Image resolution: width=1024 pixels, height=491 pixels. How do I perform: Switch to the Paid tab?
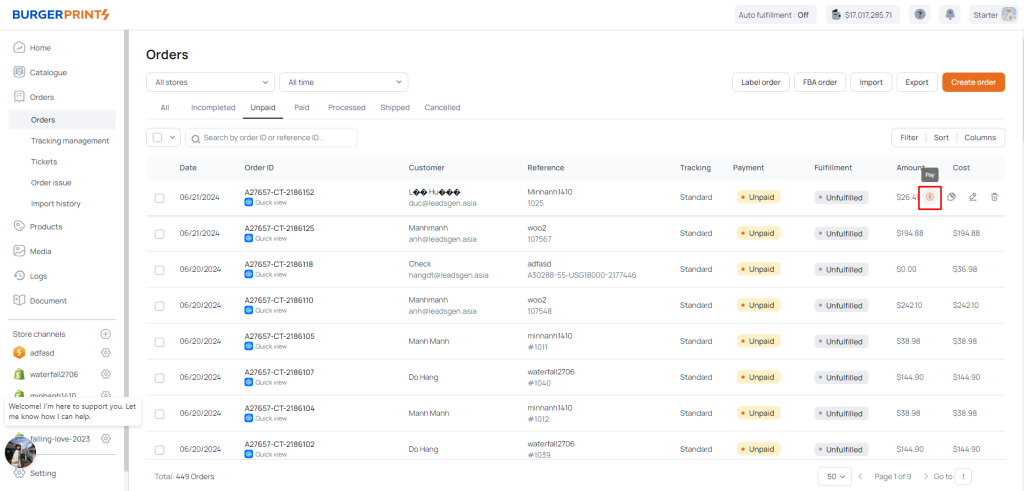click(301, 107)
